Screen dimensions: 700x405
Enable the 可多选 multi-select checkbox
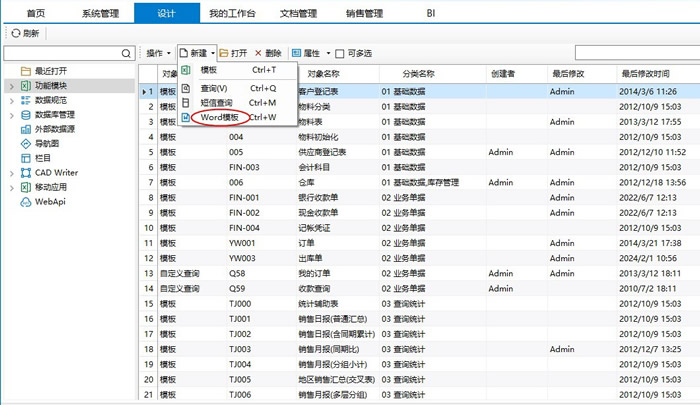coord(340,53)
